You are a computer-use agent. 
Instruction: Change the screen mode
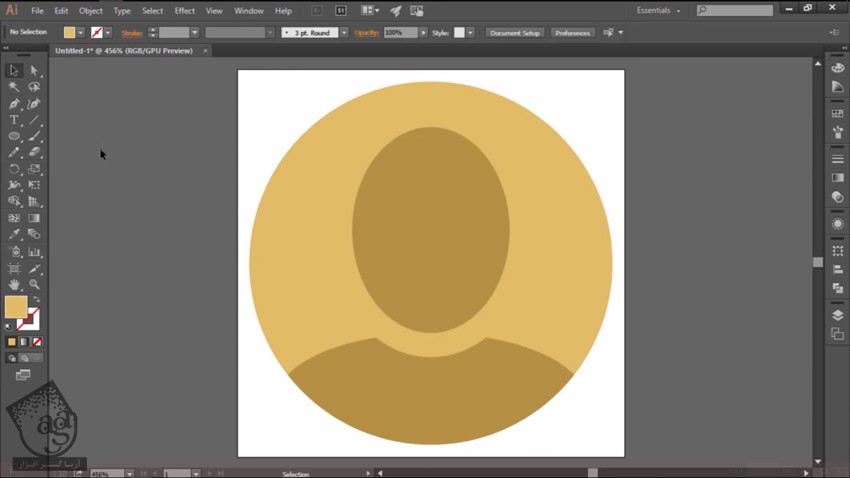pyautogui.click(x=23, y=375)
